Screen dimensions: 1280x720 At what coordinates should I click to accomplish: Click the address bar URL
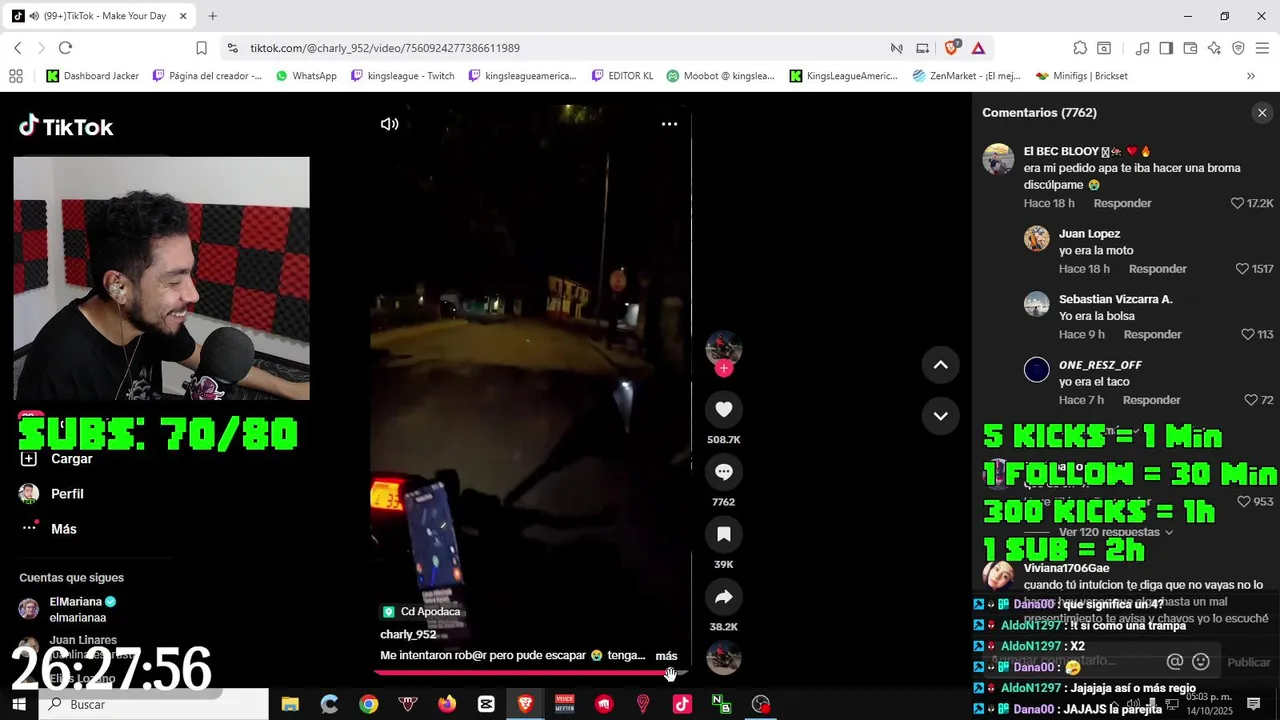point(384,48)
